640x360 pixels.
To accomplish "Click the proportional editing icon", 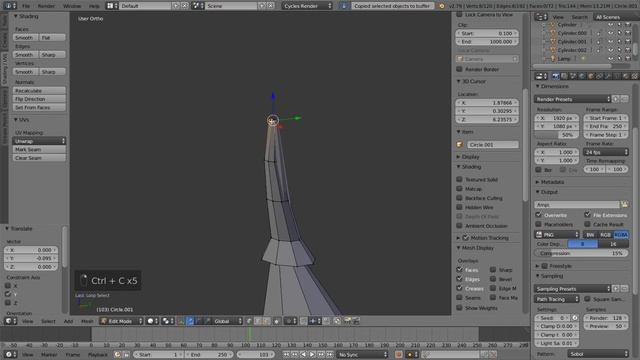I will (290, 321).
